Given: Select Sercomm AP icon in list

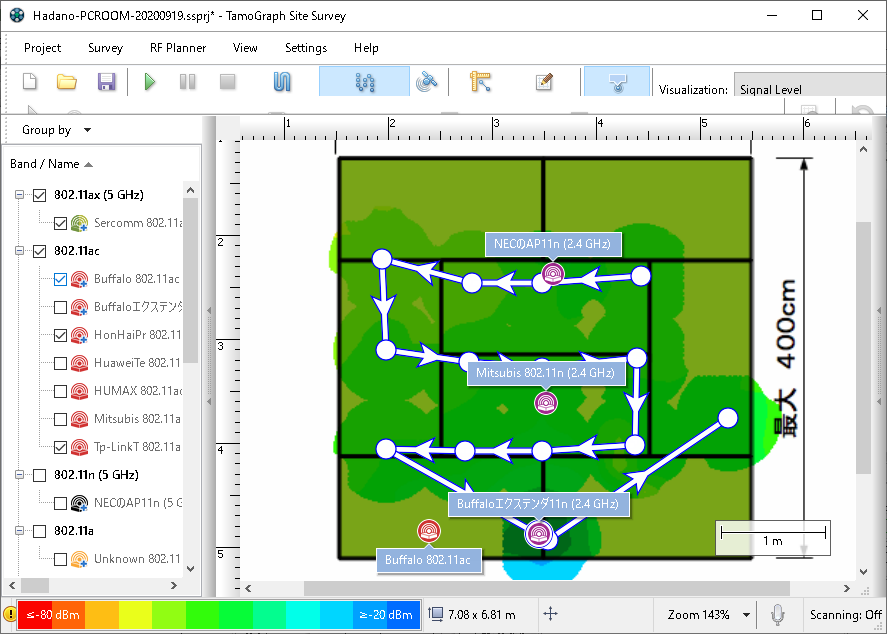Looking at the screenshot, I should (x=79, y=223).
